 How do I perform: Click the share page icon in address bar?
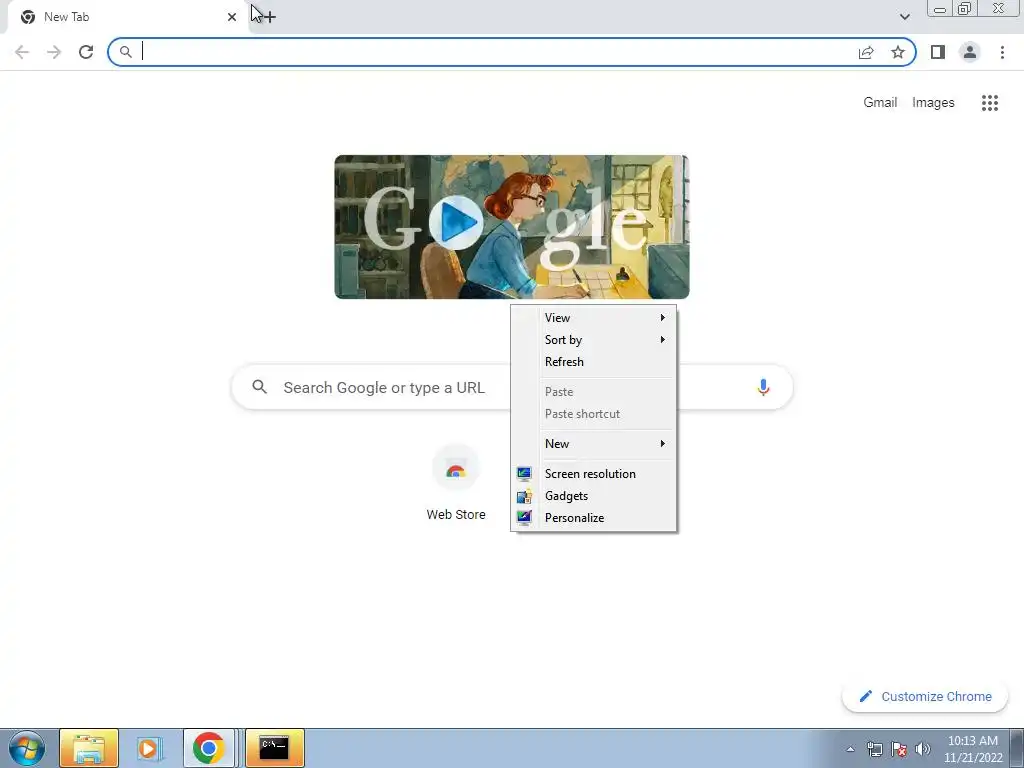866,52
